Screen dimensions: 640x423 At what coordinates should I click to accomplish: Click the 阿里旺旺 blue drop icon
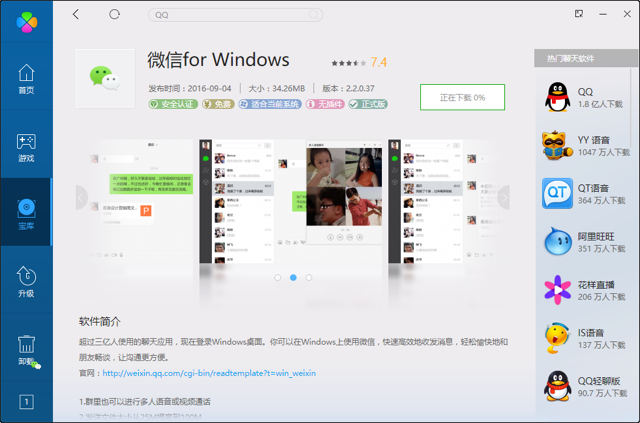point(557,242)
